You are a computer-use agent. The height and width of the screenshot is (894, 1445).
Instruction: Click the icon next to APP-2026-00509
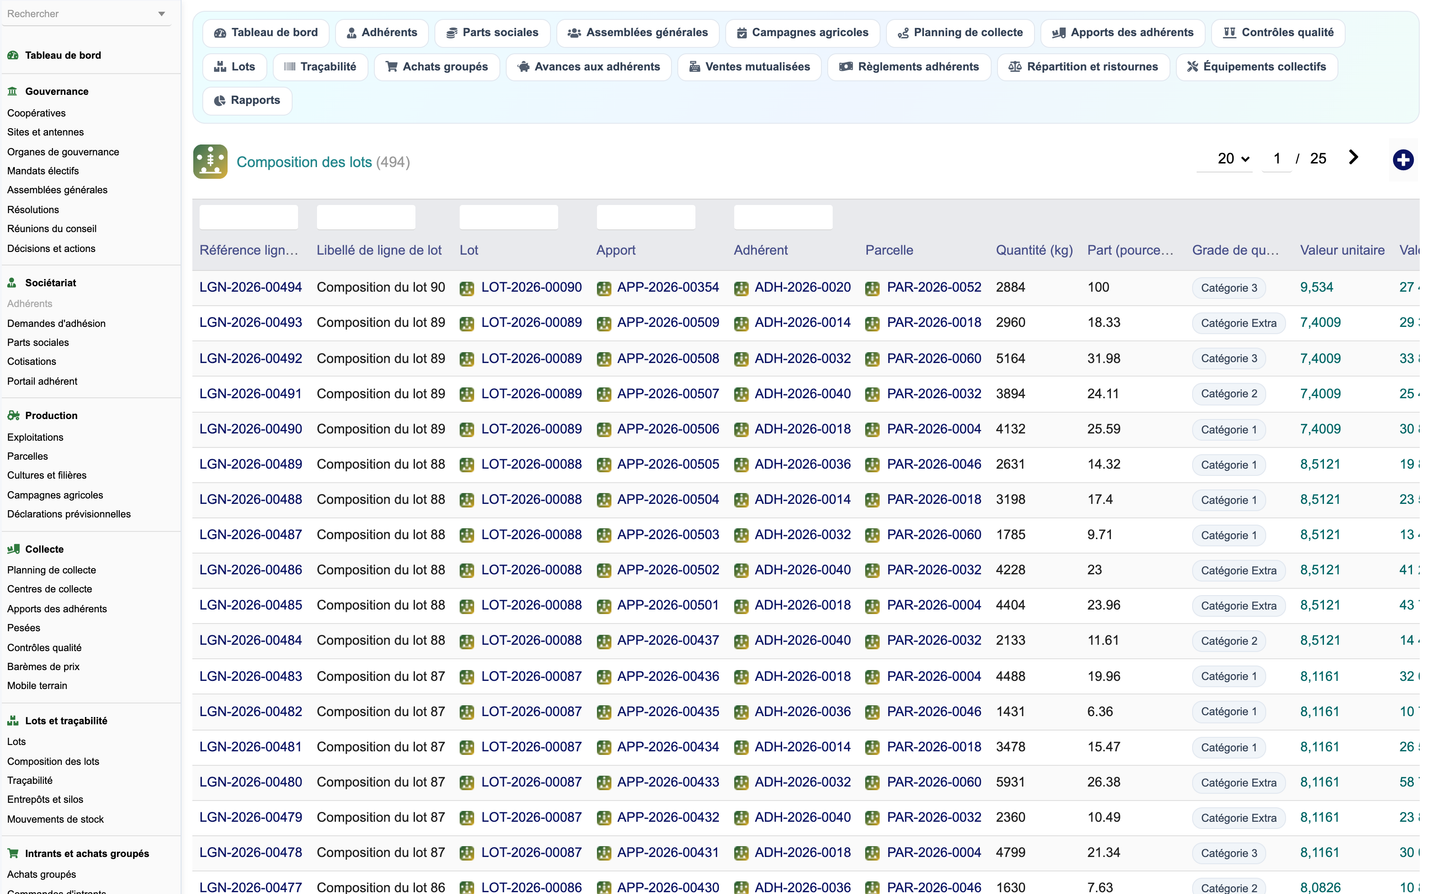pos(604,323)
